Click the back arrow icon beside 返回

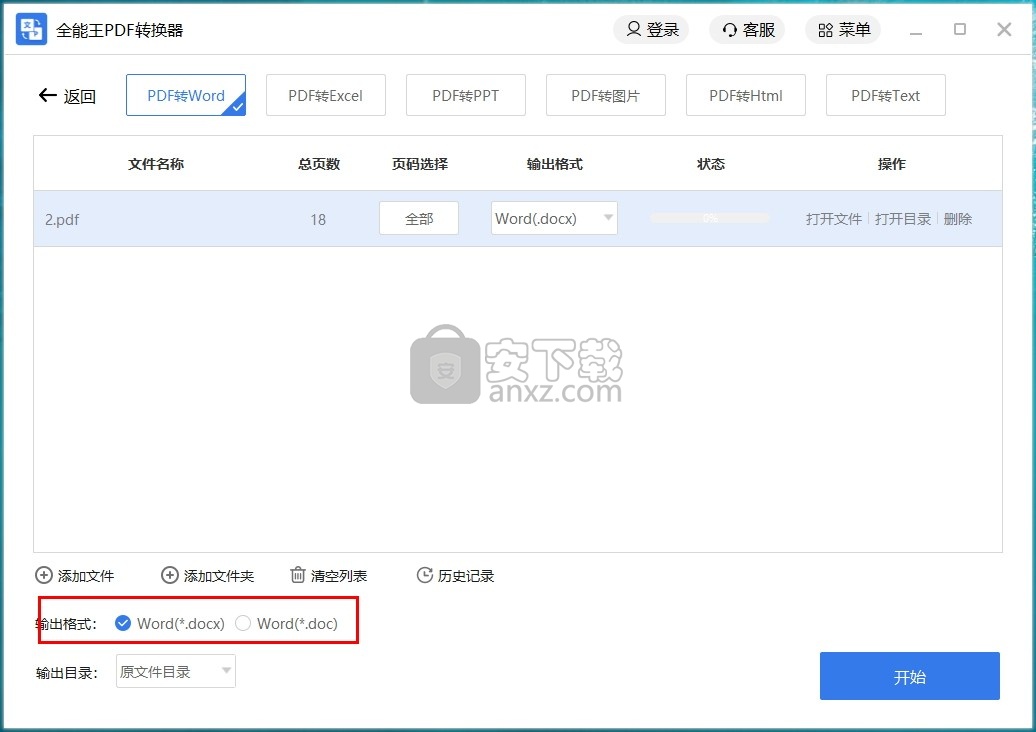pos(48,96)
